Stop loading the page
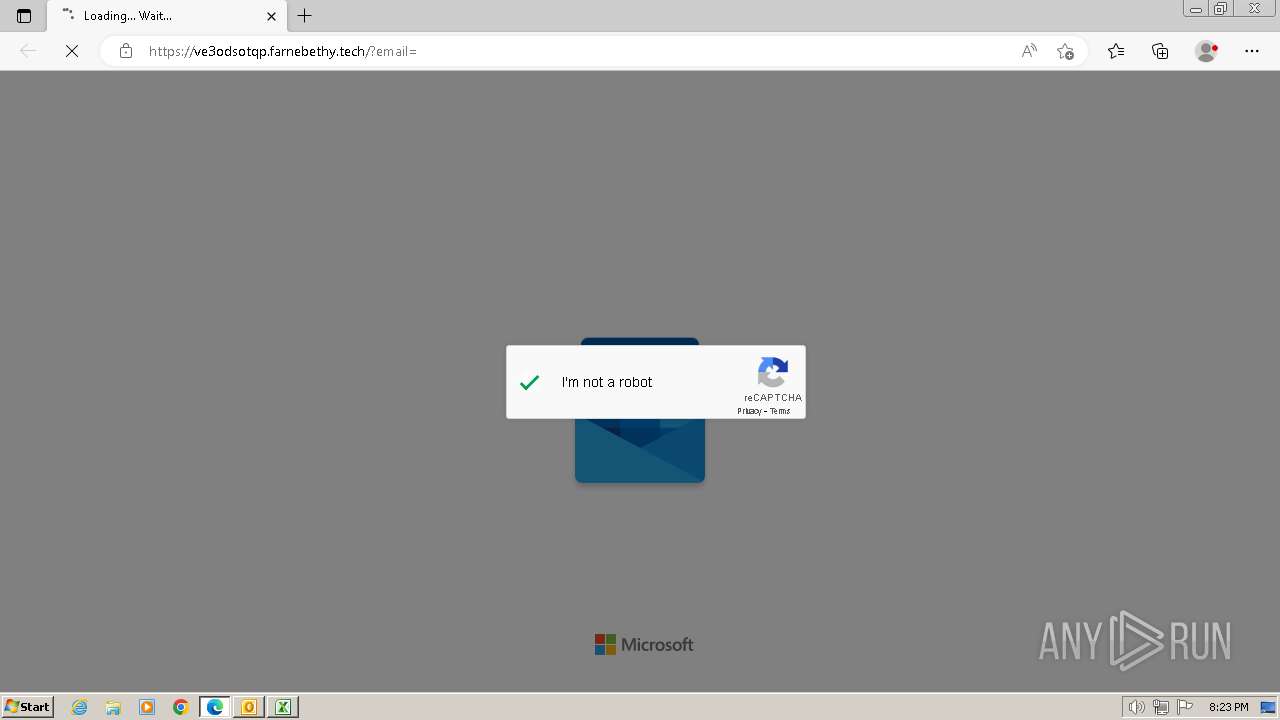 pyautogui.click(x=72, y=51)
